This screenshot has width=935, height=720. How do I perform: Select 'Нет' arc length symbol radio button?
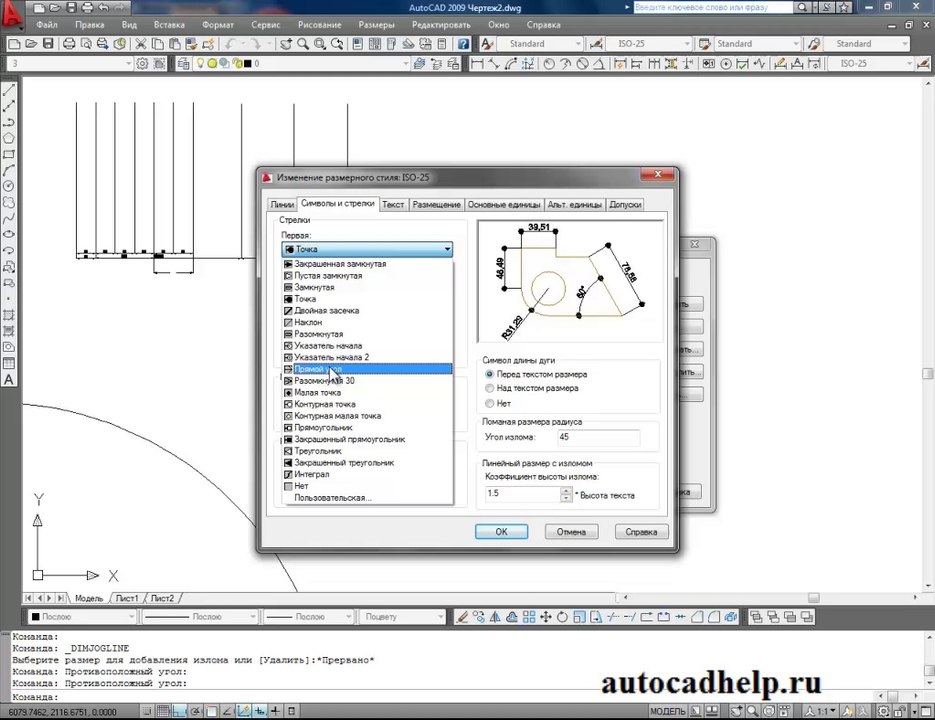tap(490, 403)
